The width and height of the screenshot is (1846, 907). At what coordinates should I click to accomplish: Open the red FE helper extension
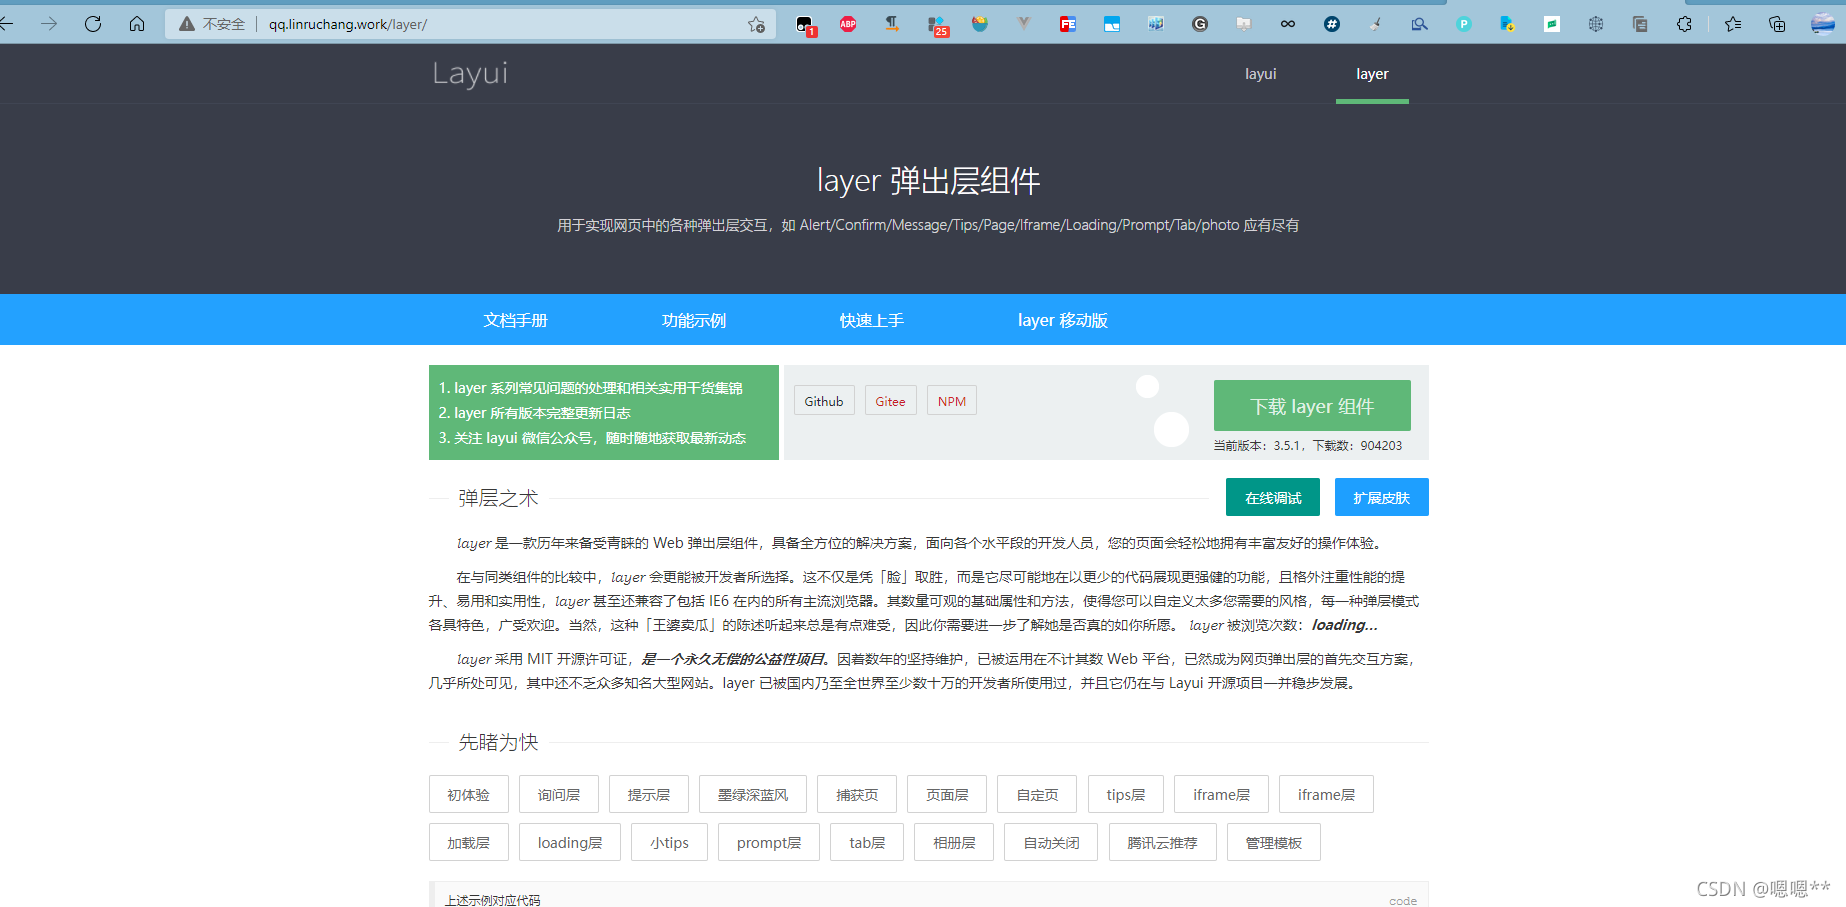point(1068,24)
